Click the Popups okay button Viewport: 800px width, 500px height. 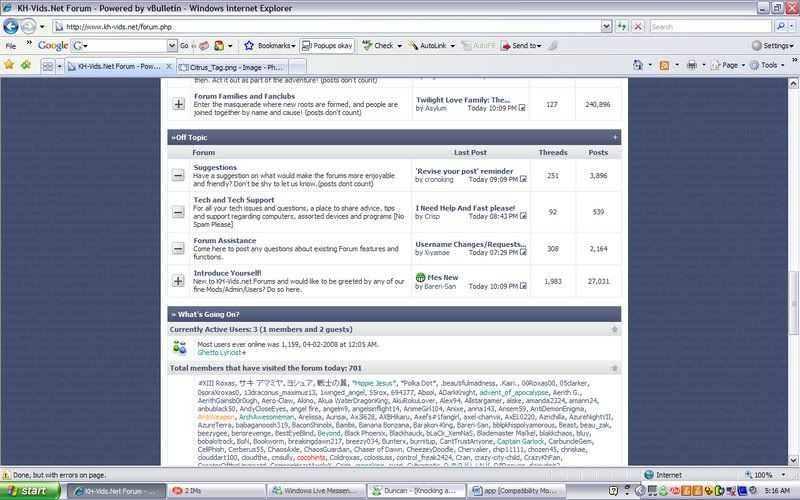pyautogui.click(x=327, y=45)
